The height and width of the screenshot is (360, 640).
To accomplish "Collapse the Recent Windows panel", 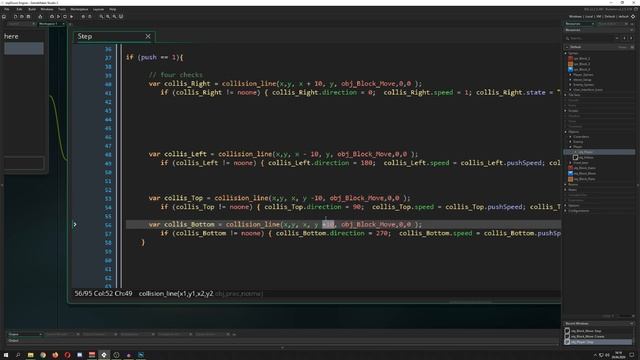I will 631,324.
